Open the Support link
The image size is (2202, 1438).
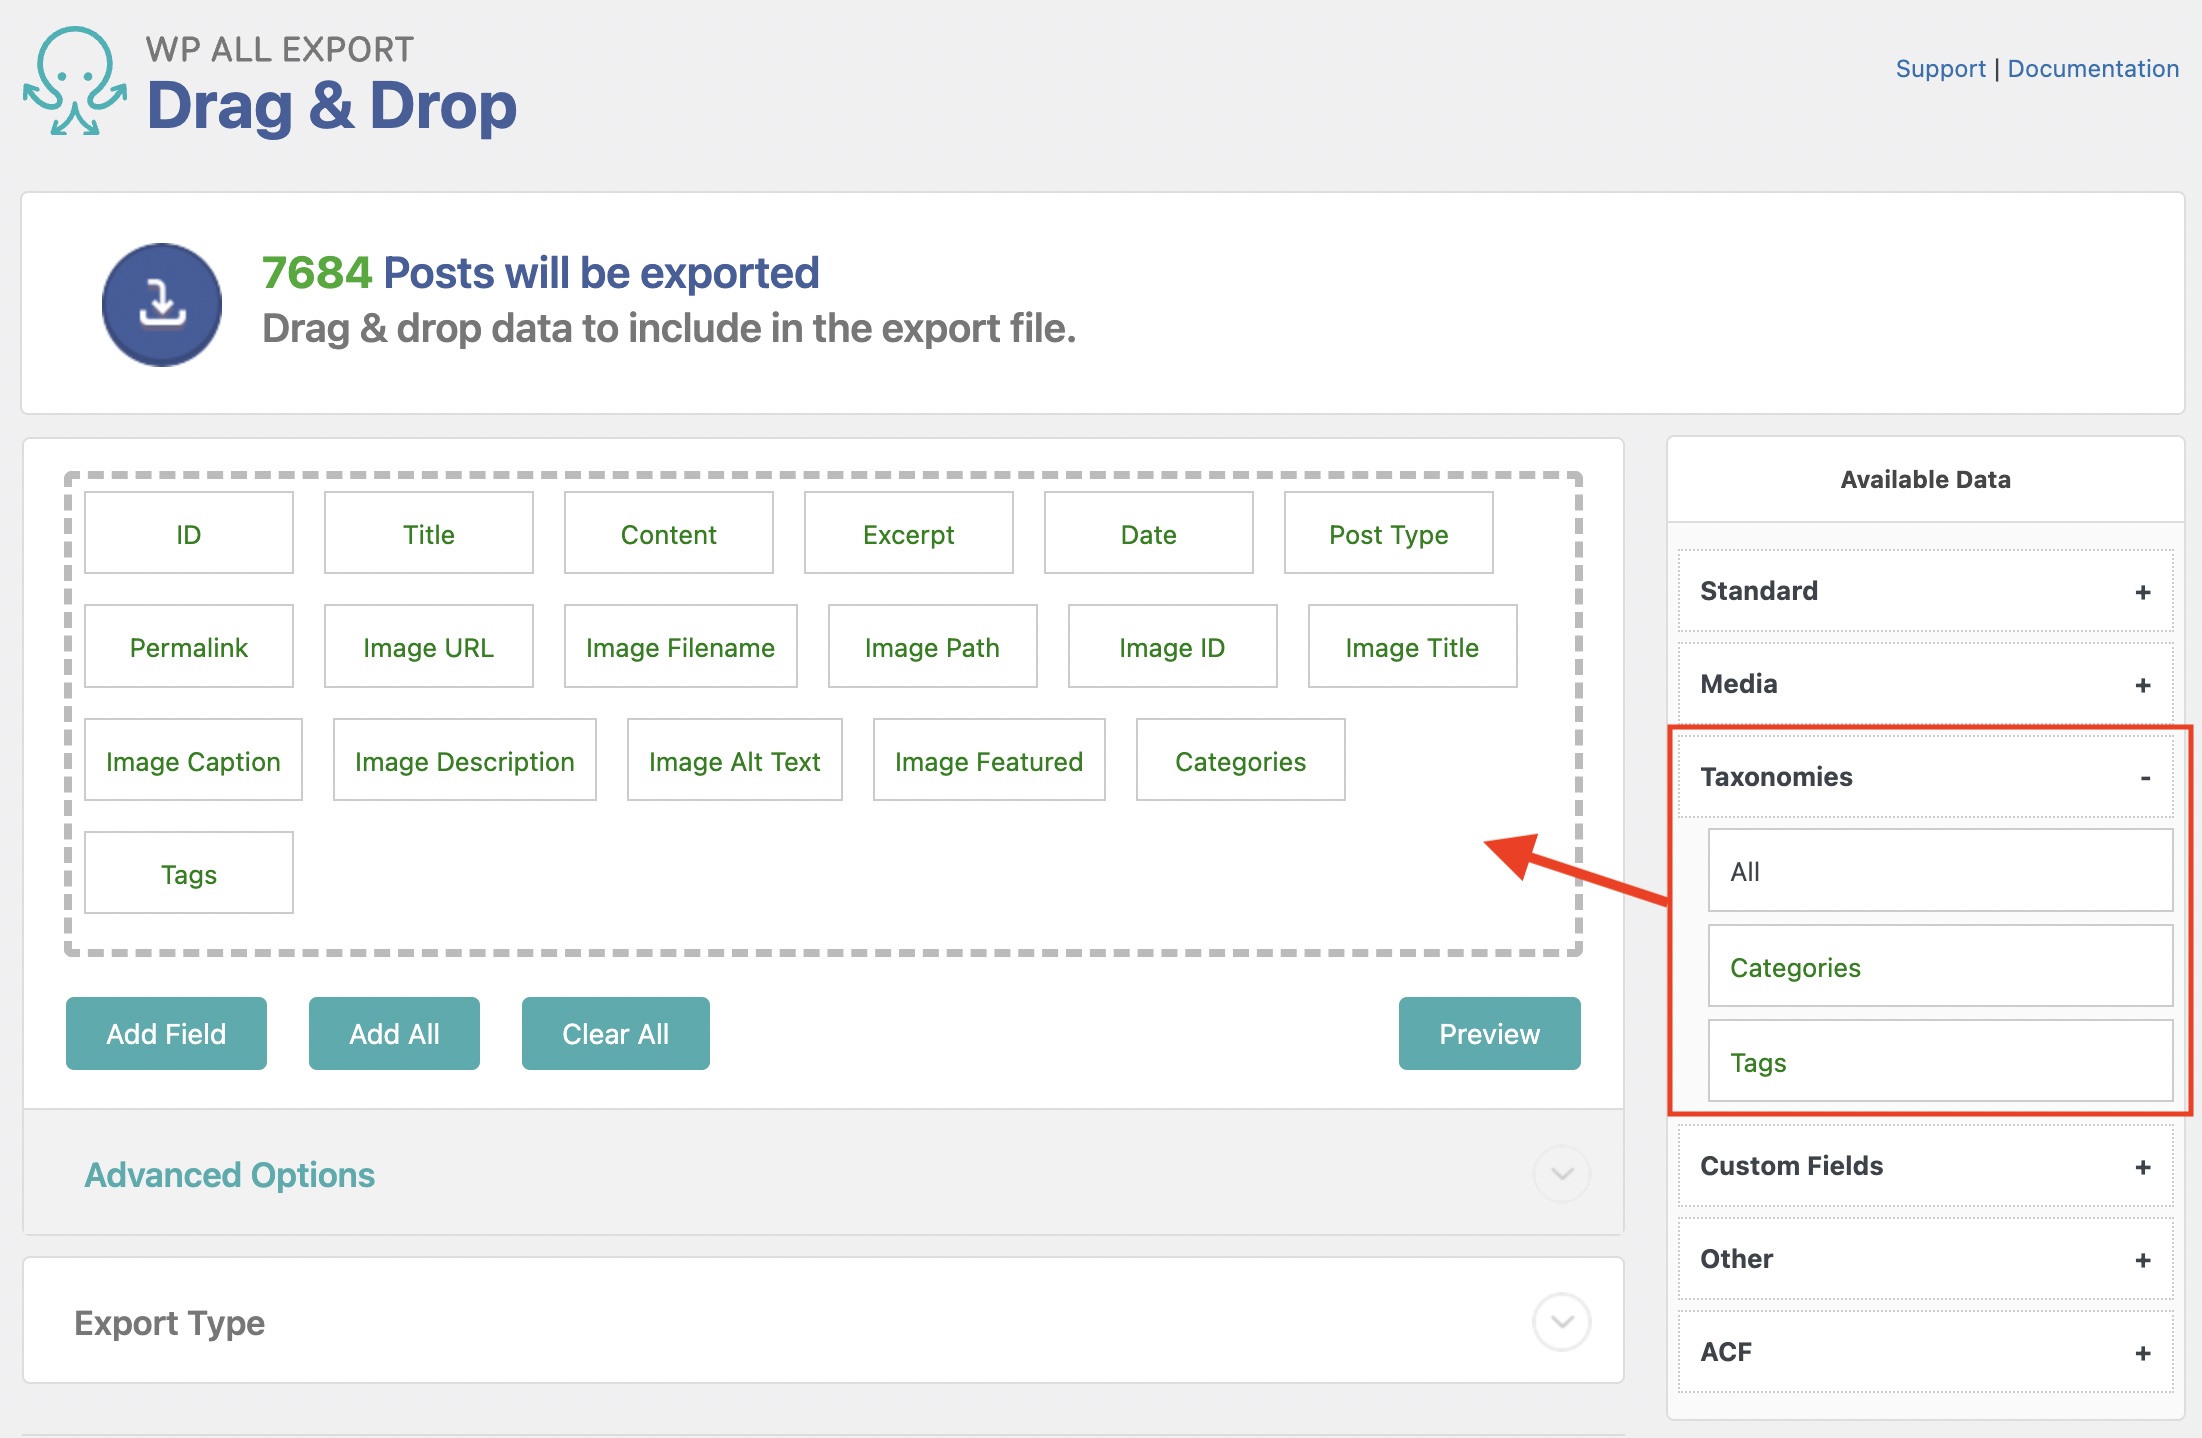pyautogui.click(x=1940, y=69)
